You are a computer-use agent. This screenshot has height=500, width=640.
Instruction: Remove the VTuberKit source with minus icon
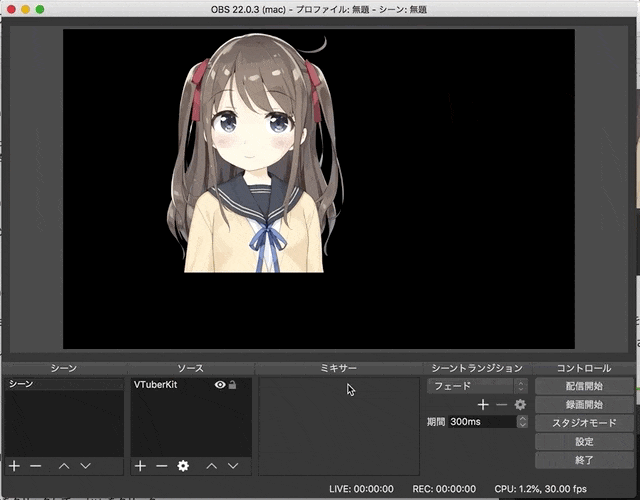click(x=162, y=466)
